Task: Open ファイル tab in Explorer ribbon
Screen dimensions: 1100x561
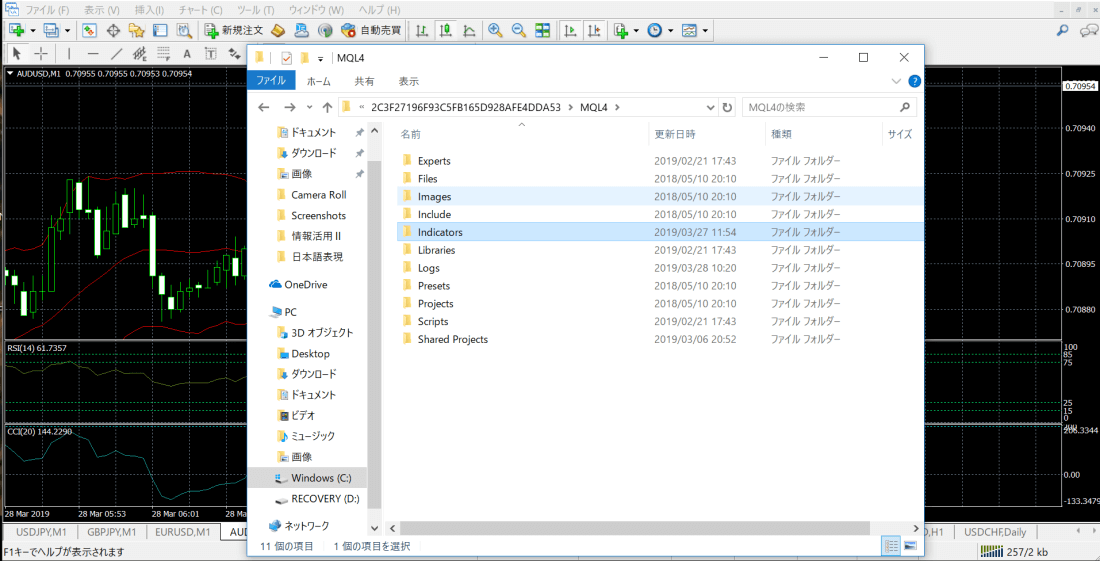Action: click(271, 81)
